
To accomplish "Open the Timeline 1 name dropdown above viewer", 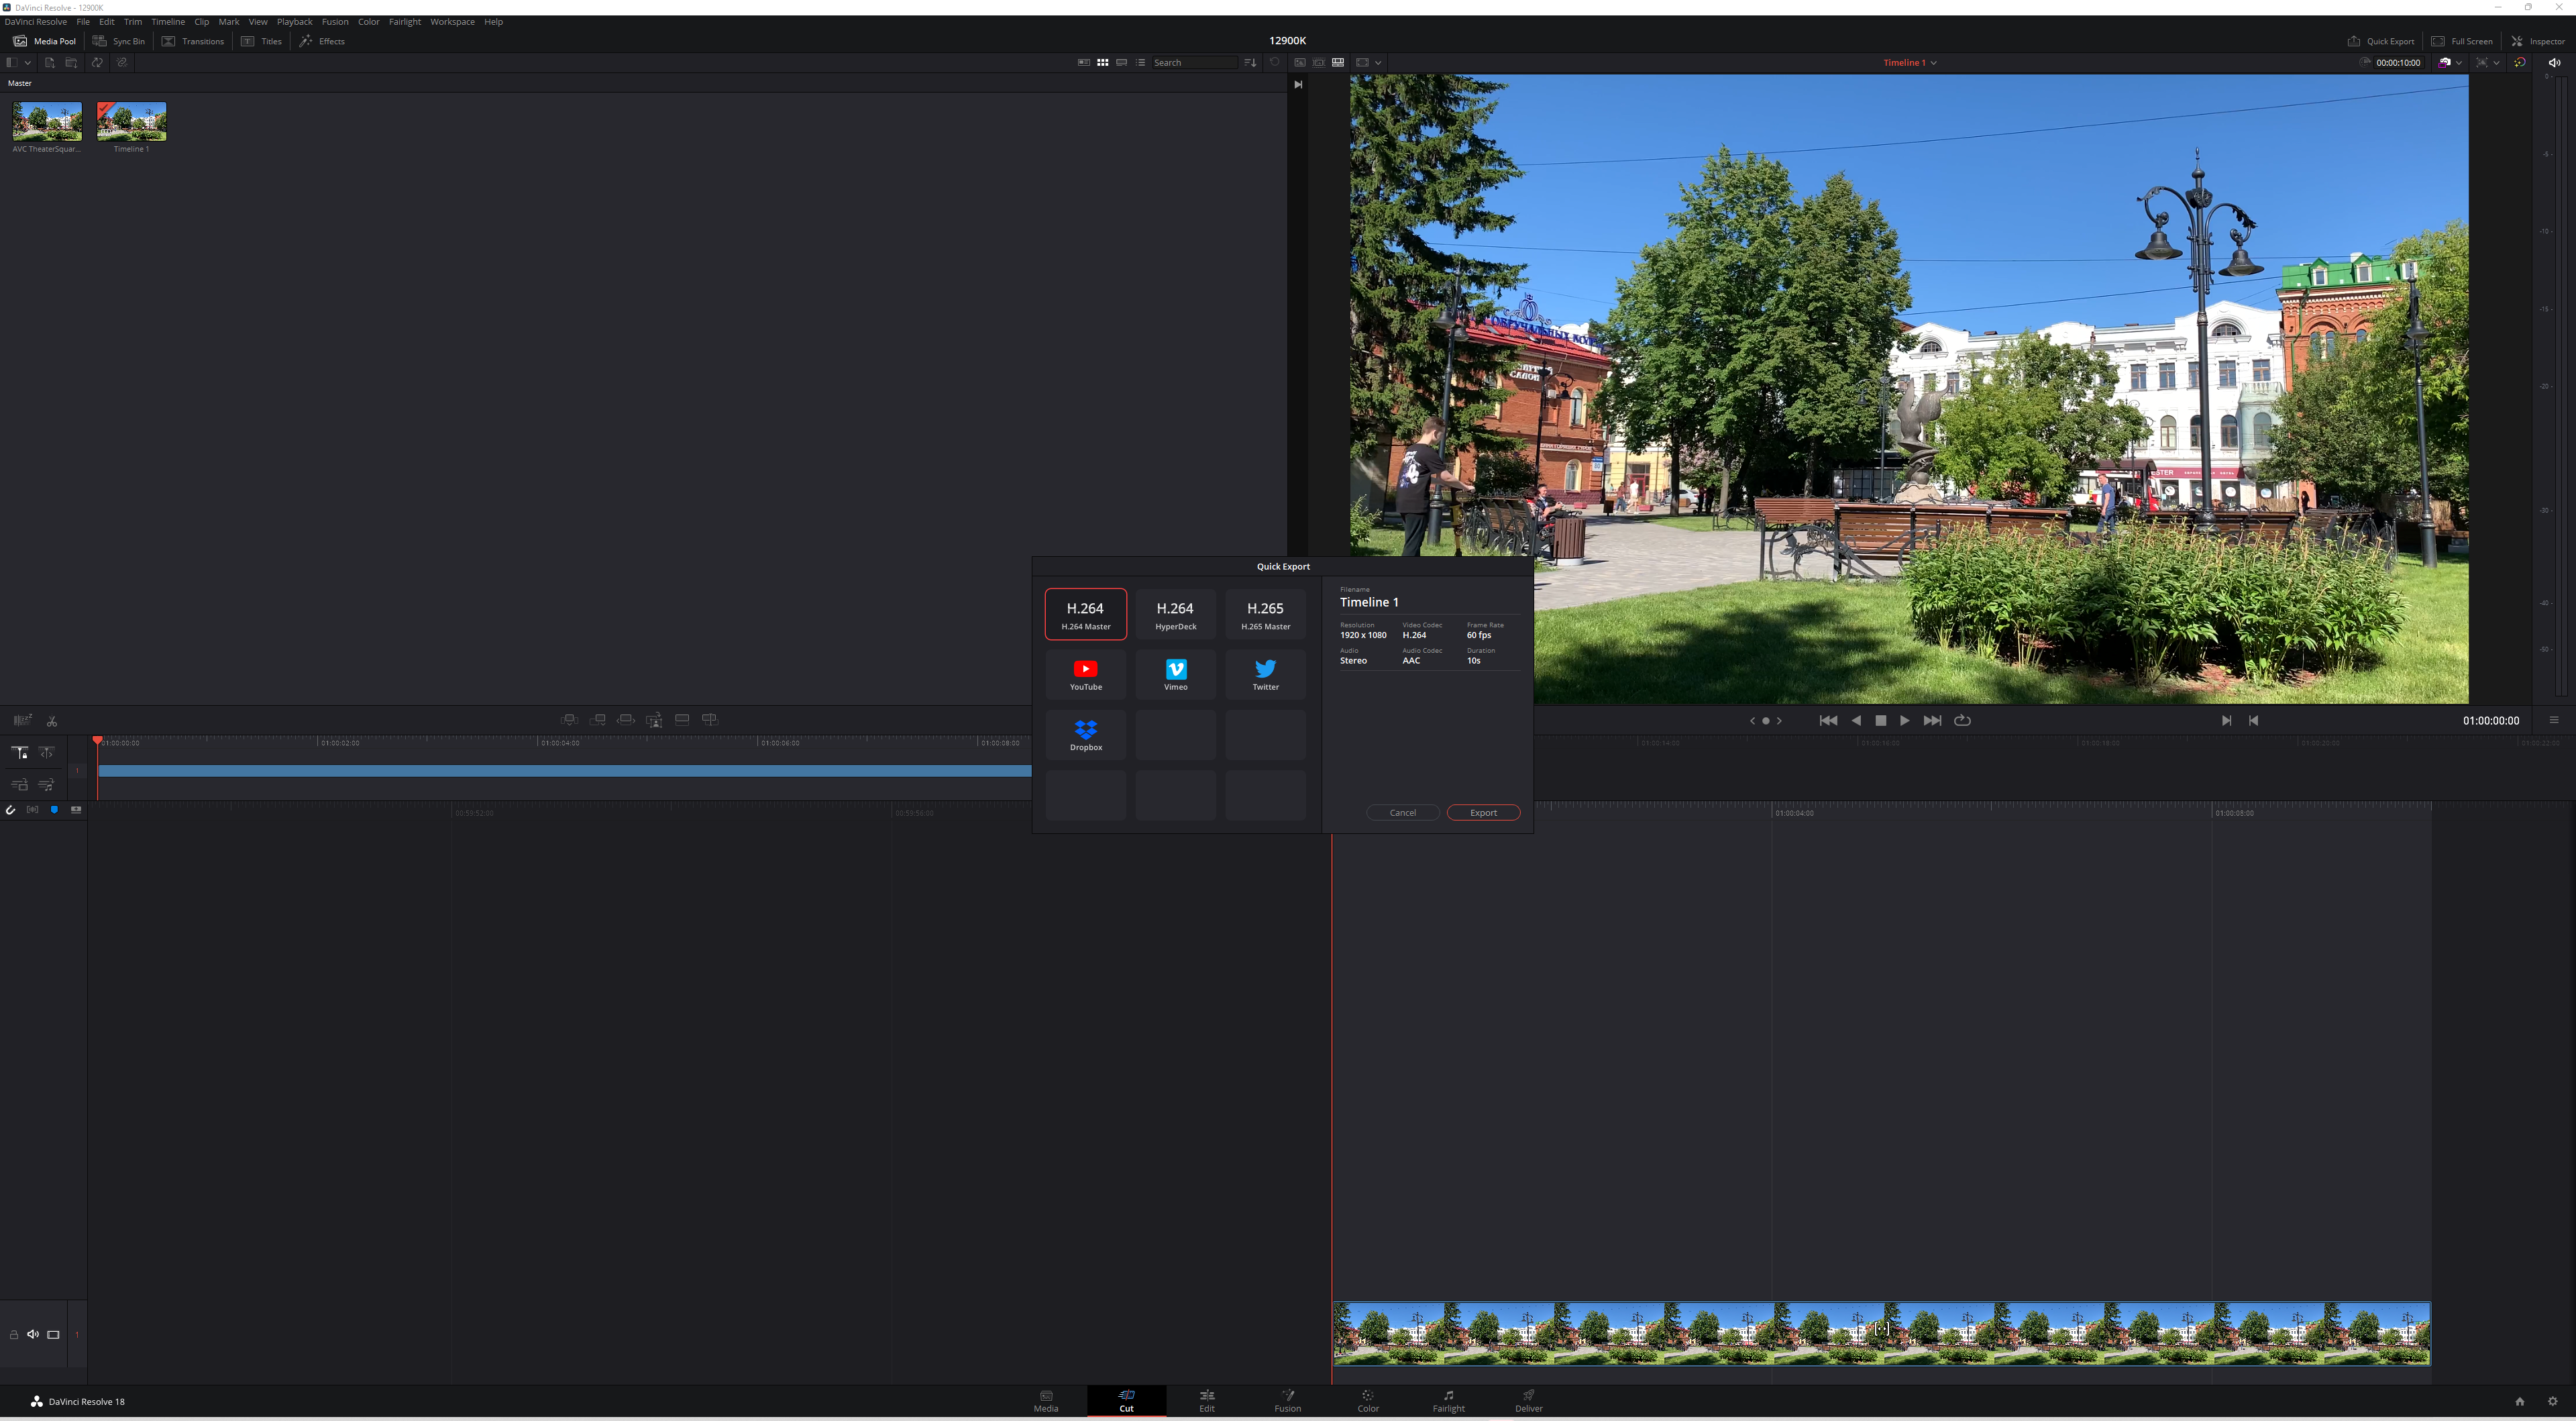I will (1910, 62).
